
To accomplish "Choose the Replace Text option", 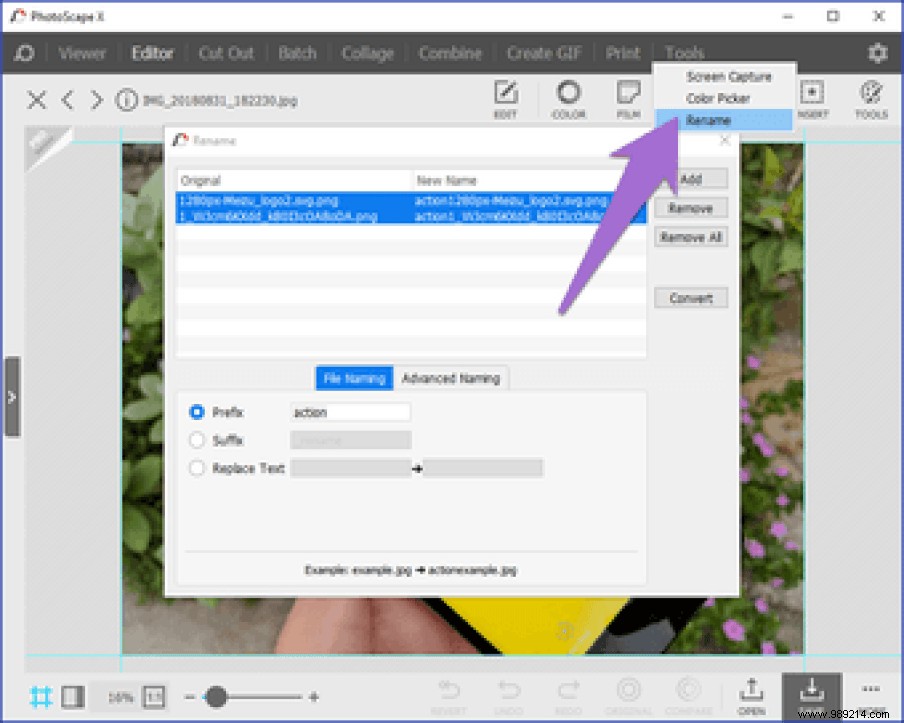I will click(x=196, y=467).
